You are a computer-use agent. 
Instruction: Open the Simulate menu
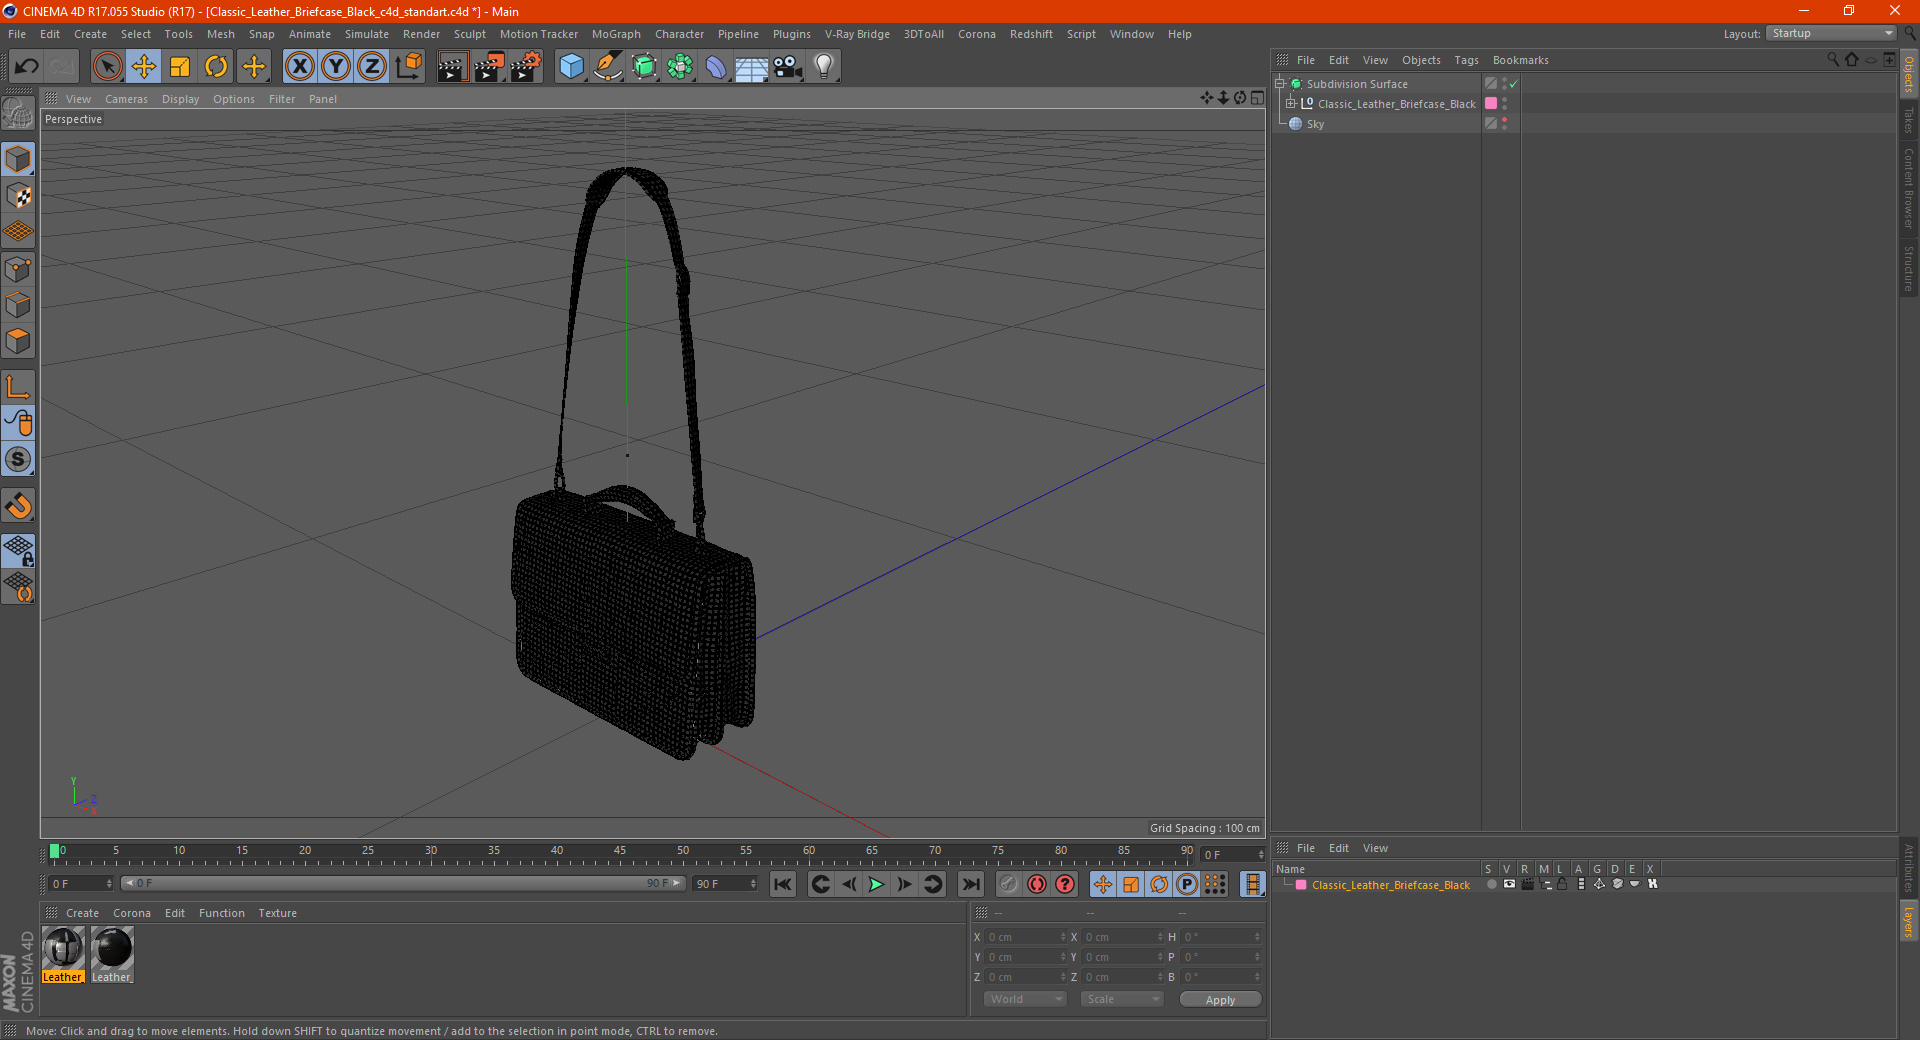[x=367, y=34]
